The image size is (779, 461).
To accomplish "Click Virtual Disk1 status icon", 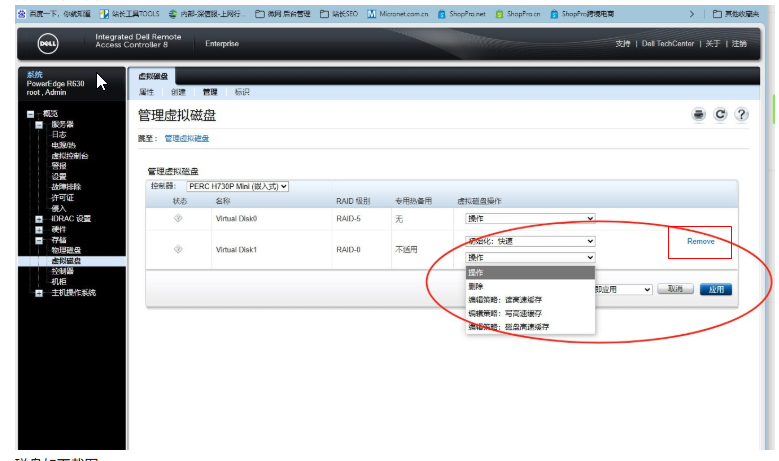I will click(x=179, y=249).
